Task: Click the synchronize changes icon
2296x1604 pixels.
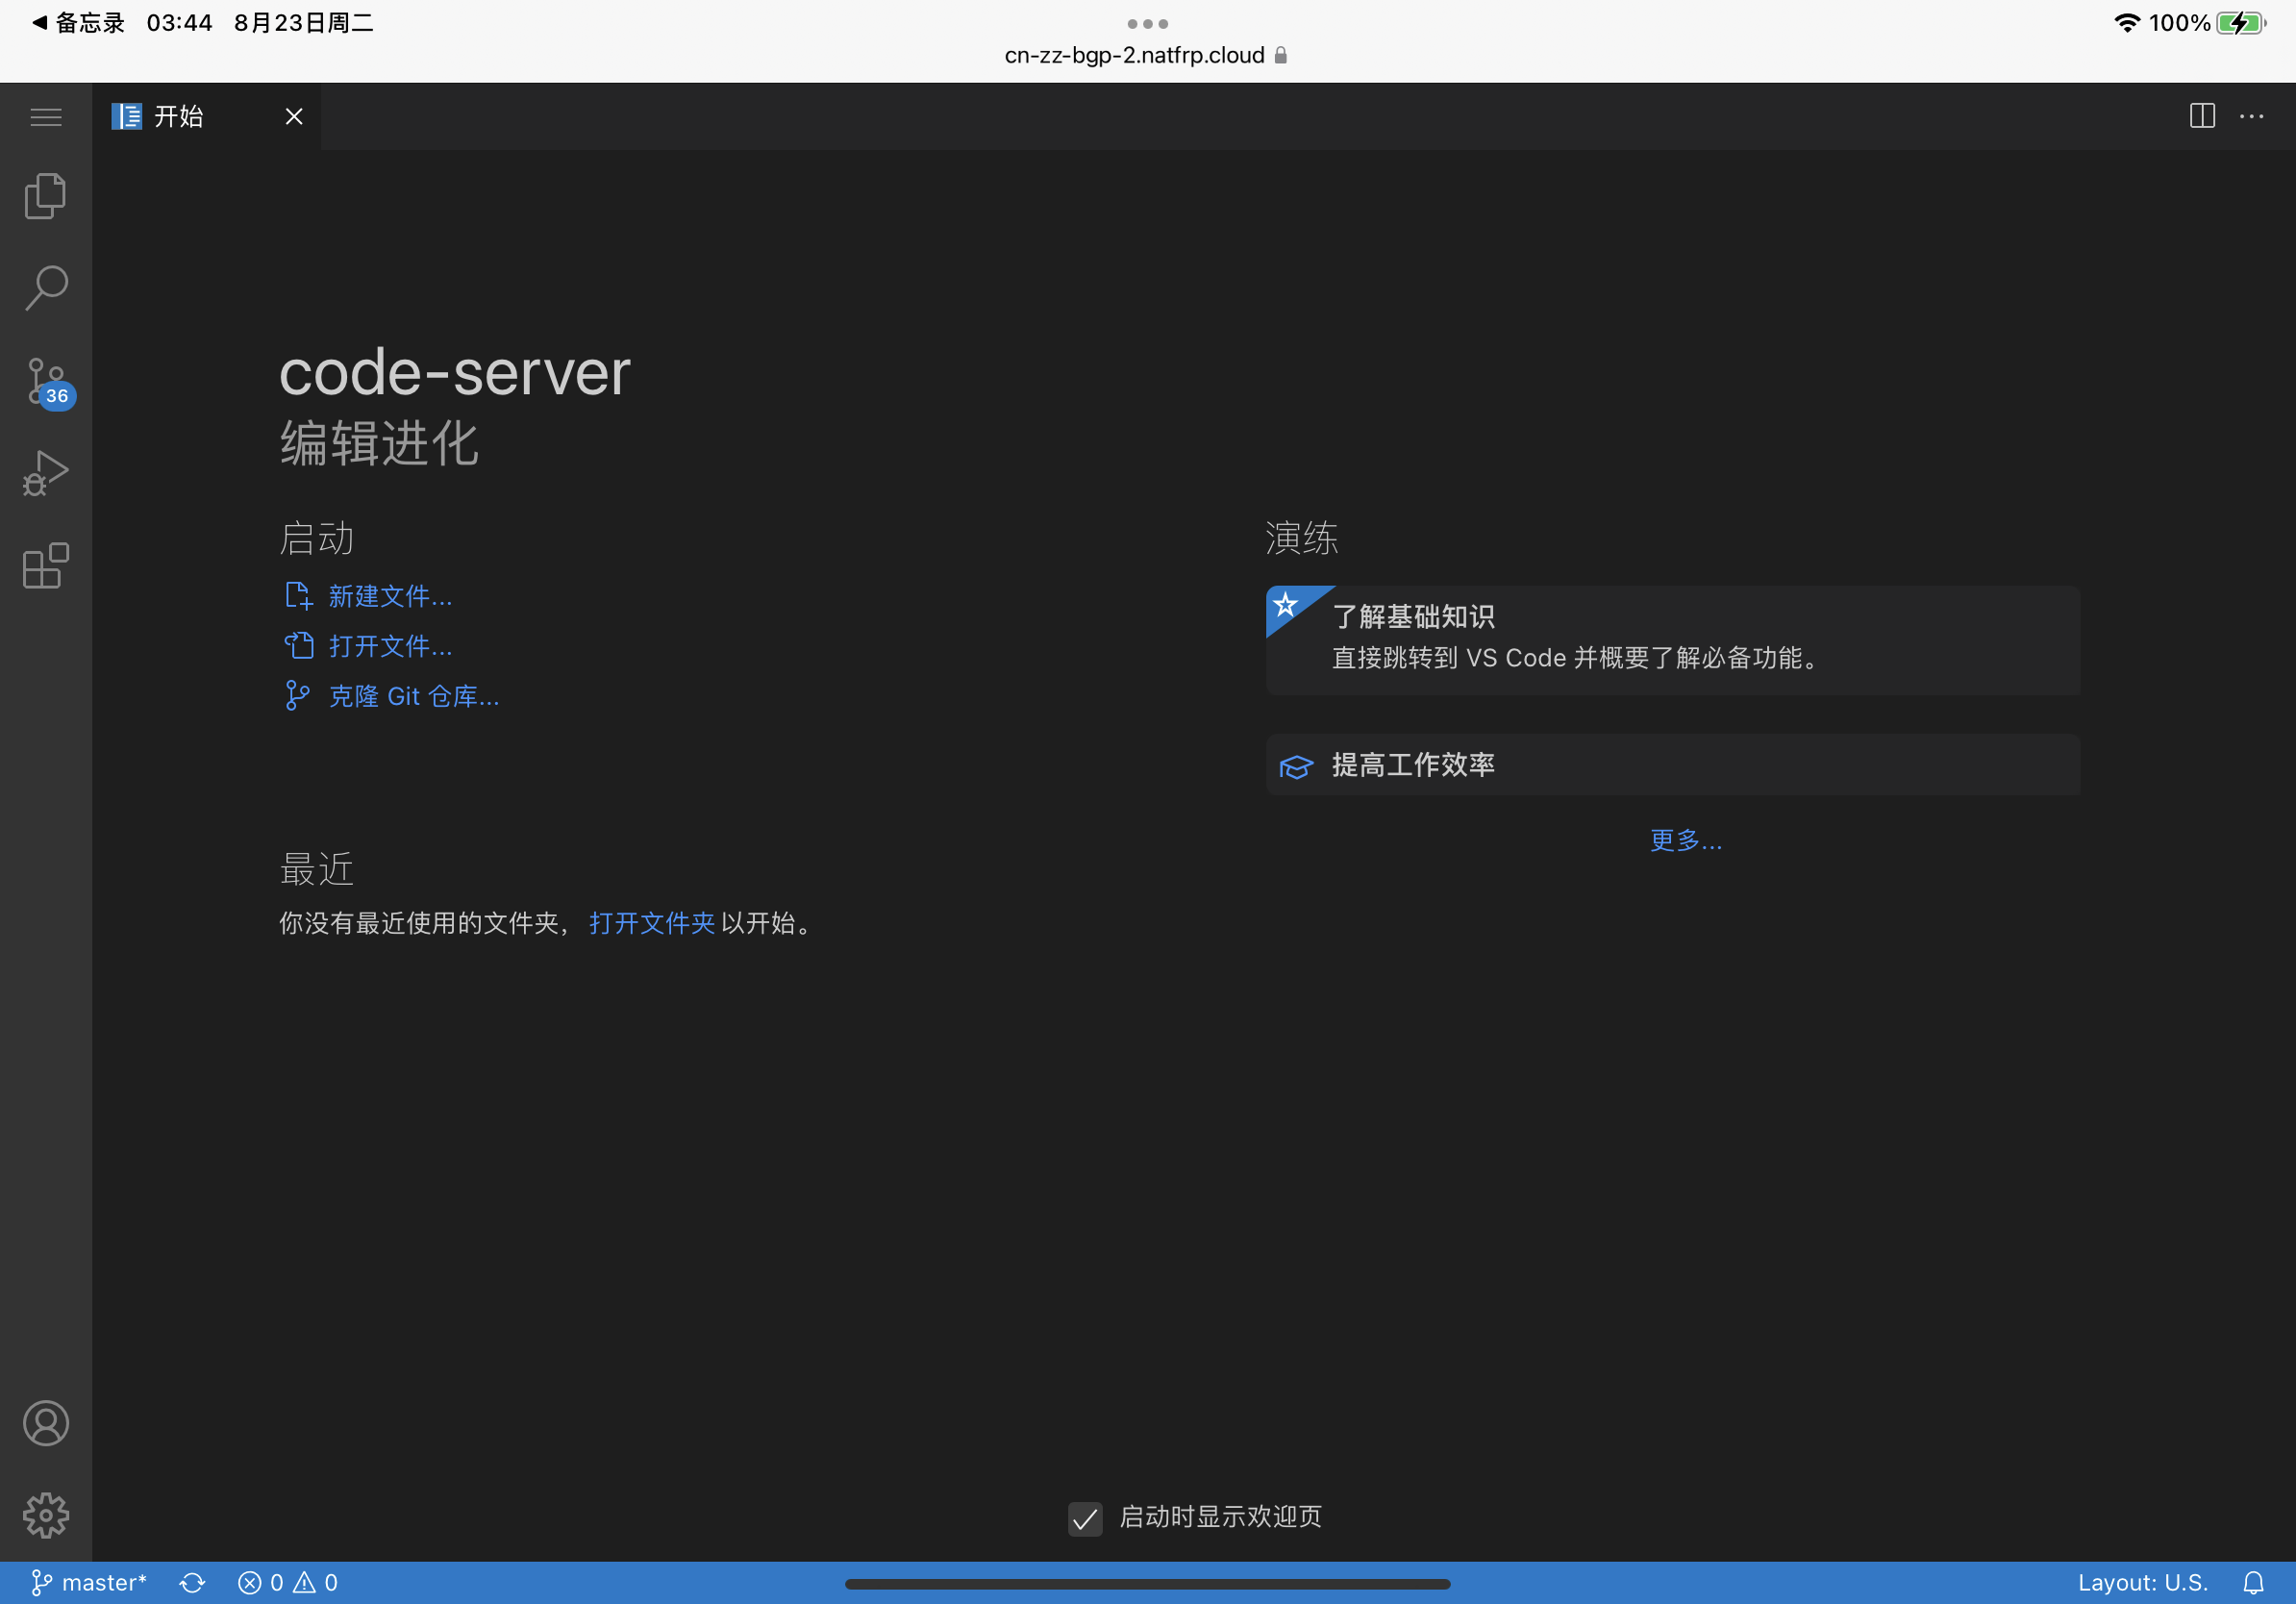Action: point(192,1583)
